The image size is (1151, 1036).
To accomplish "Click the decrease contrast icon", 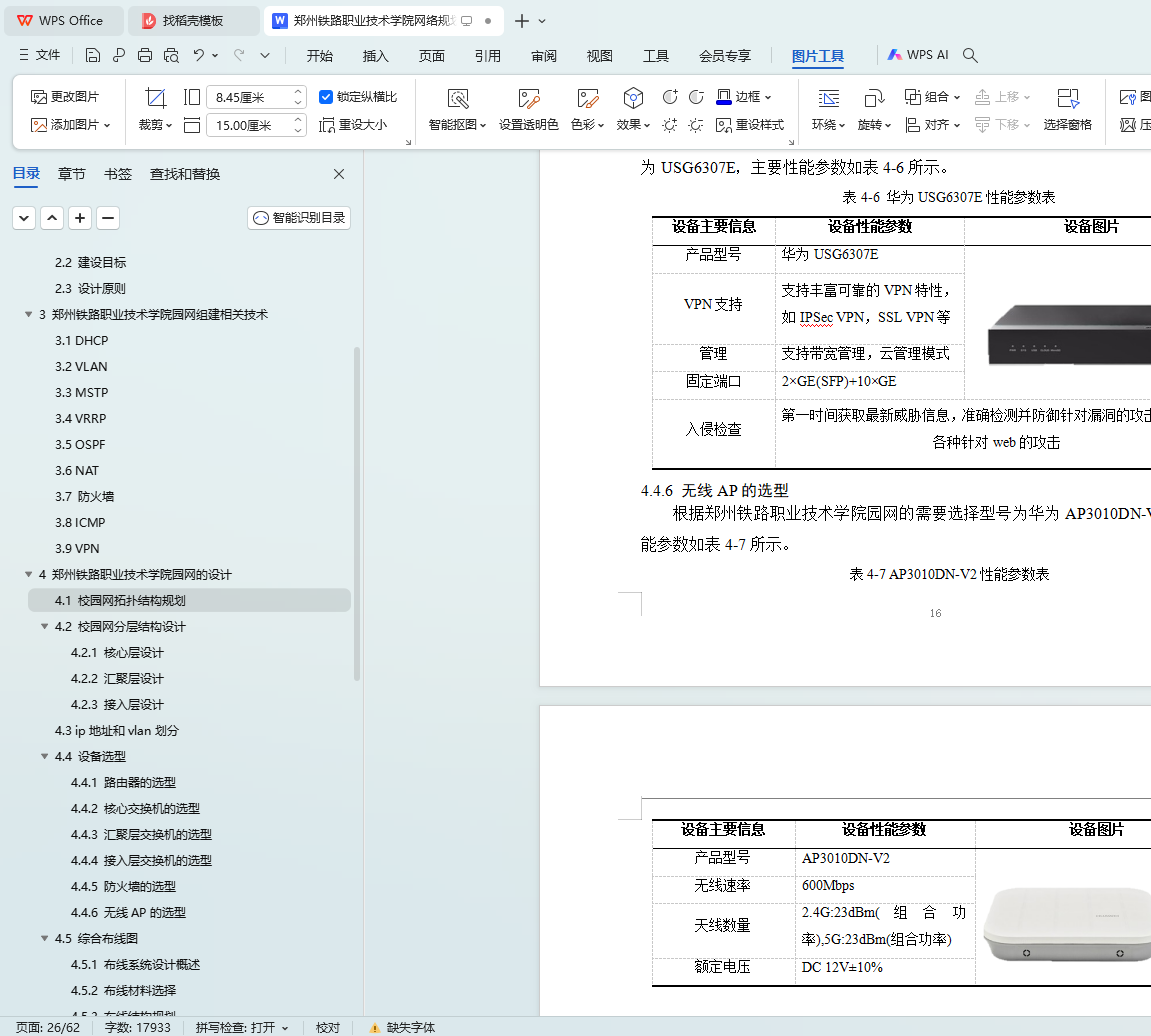I will (x=696, y=97).
